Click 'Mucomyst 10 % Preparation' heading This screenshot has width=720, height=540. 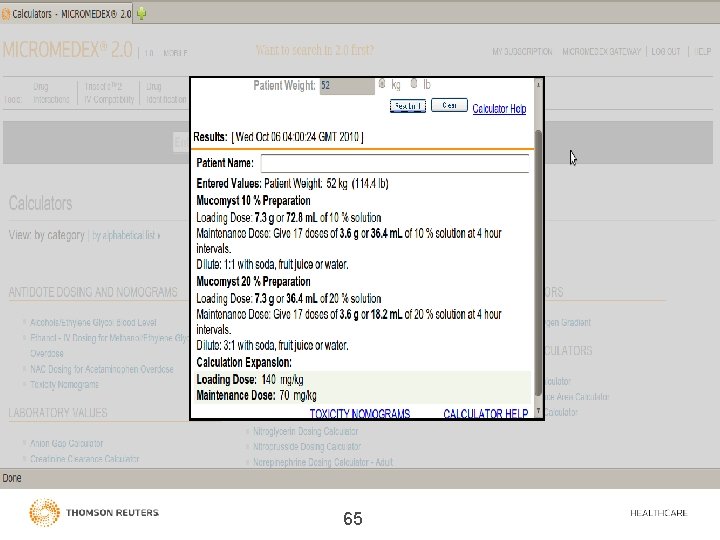tap(253, 201)
